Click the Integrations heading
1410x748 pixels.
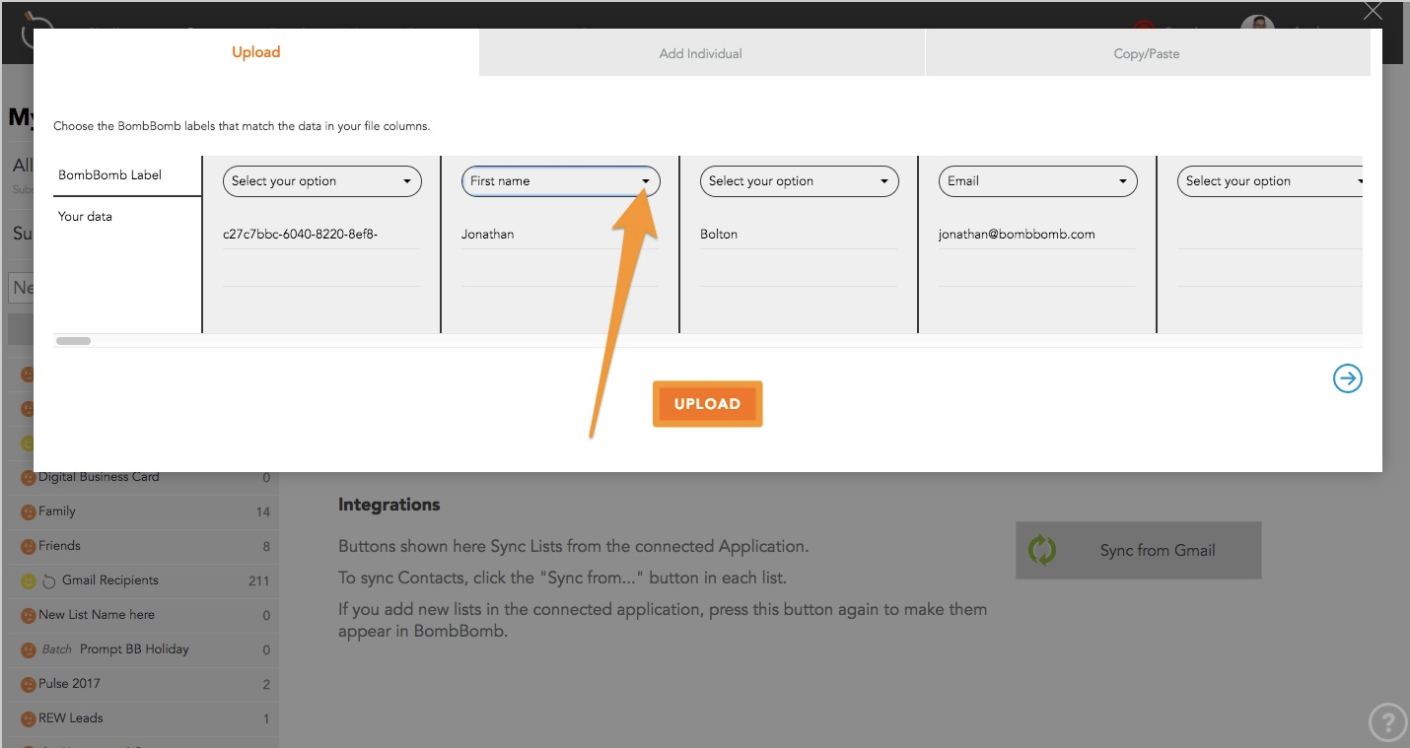[x=389, y=504]
